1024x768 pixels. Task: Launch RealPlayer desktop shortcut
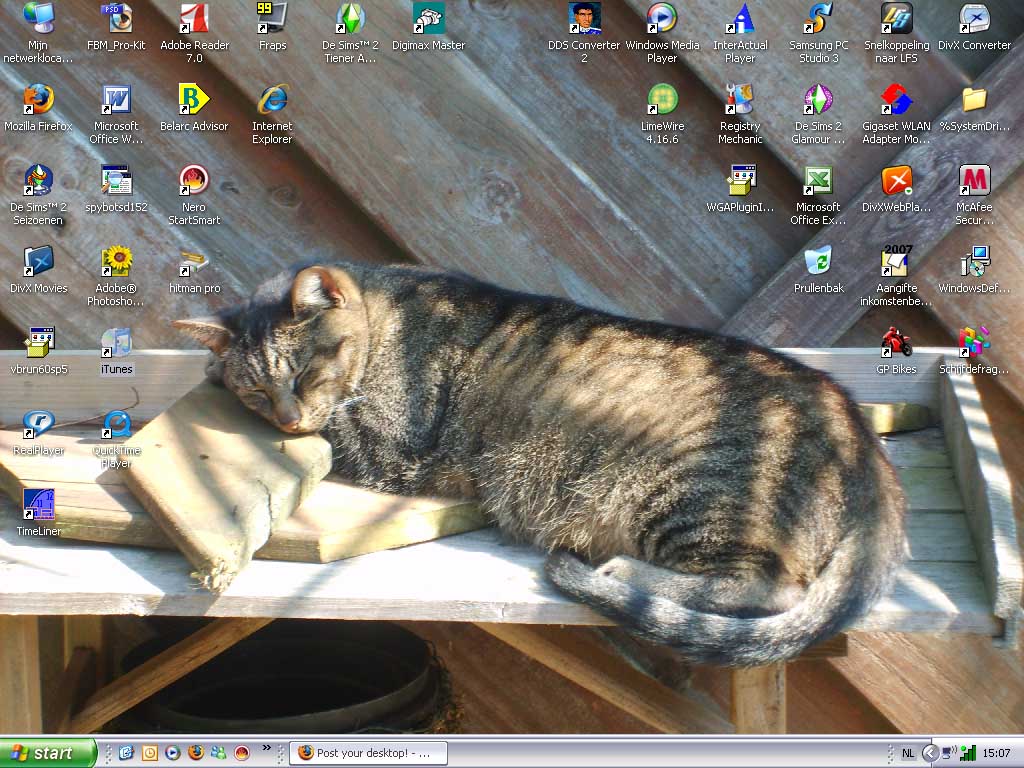[x=38, y=432]
